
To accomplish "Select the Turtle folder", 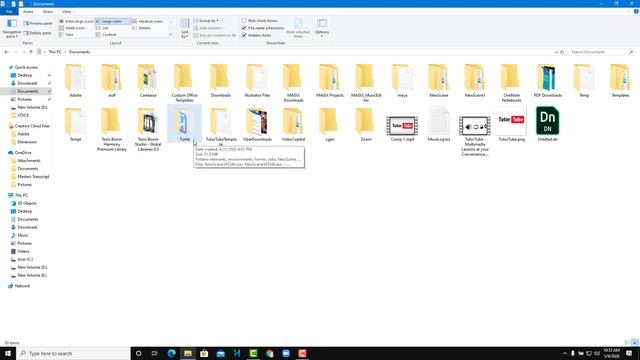I will pyautogui.click(x=184, y=124).
